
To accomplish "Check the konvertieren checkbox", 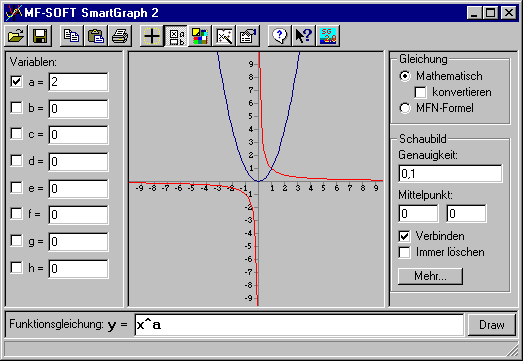I will [x=420, y=92].
